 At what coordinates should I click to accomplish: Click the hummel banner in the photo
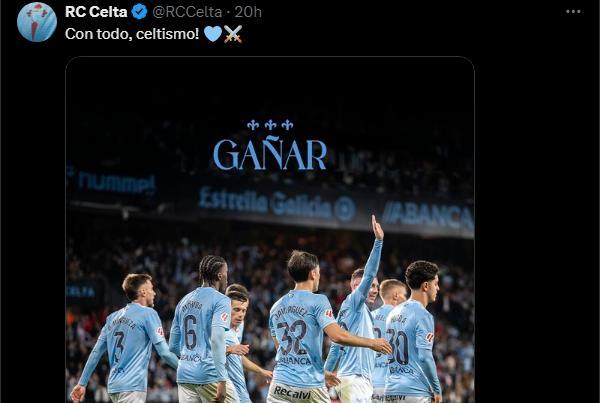116,183
